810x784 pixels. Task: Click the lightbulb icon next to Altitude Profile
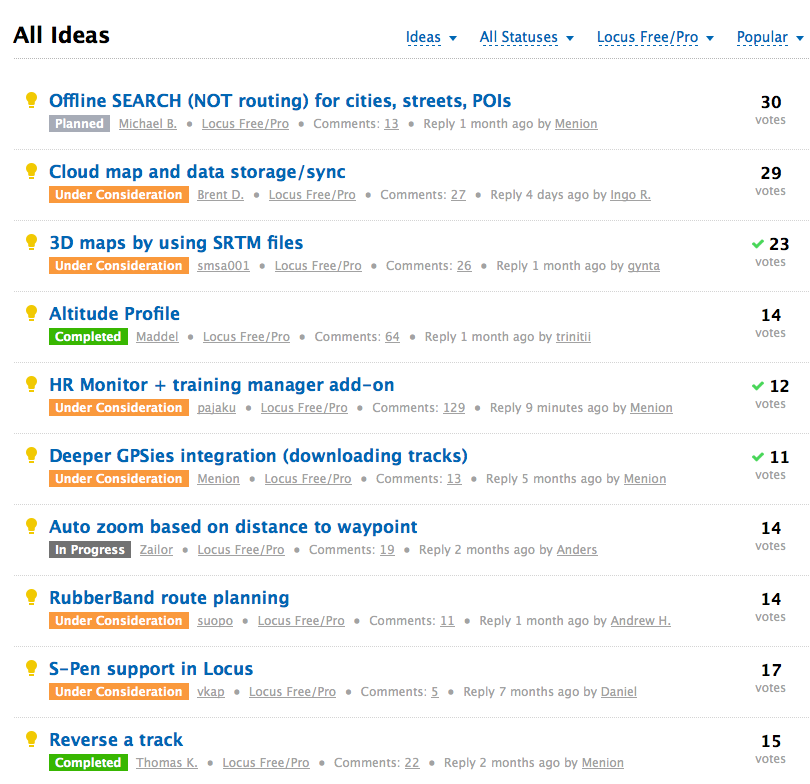pyautogui.click(x=31, y=313)
